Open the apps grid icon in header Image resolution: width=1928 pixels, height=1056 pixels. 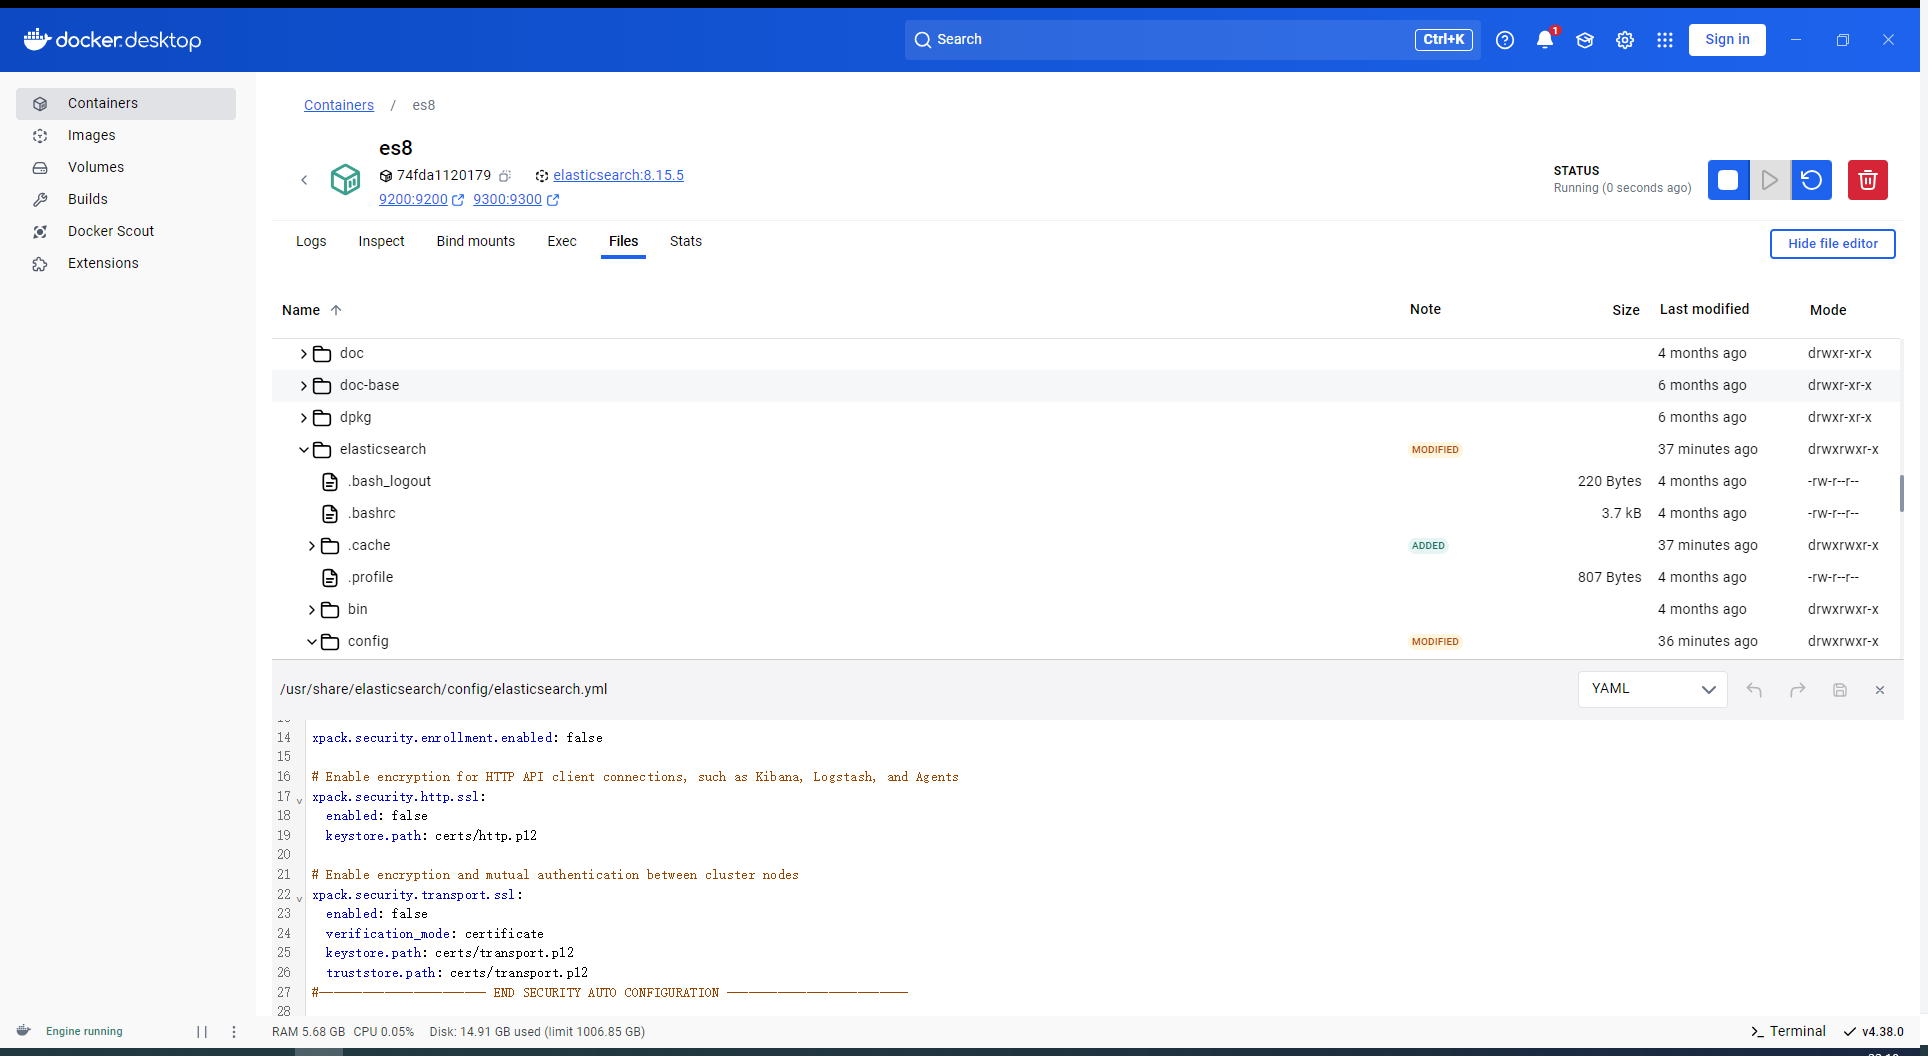tap(1665, 40)
